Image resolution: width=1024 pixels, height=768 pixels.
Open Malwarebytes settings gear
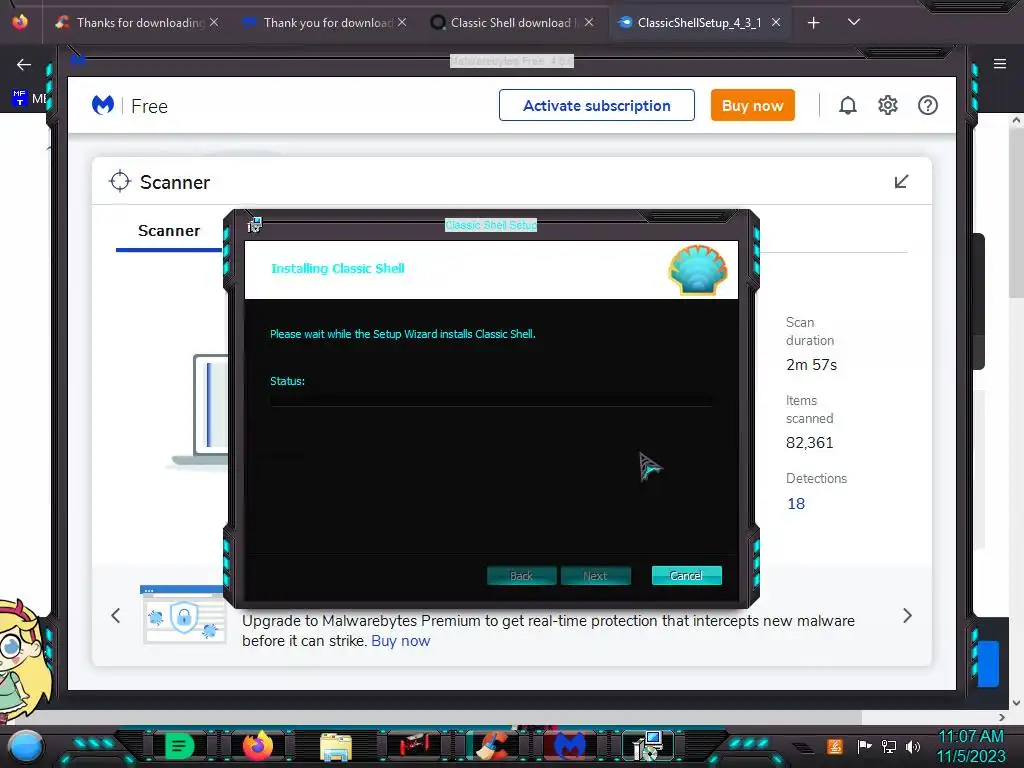click(x=888, y=105)
